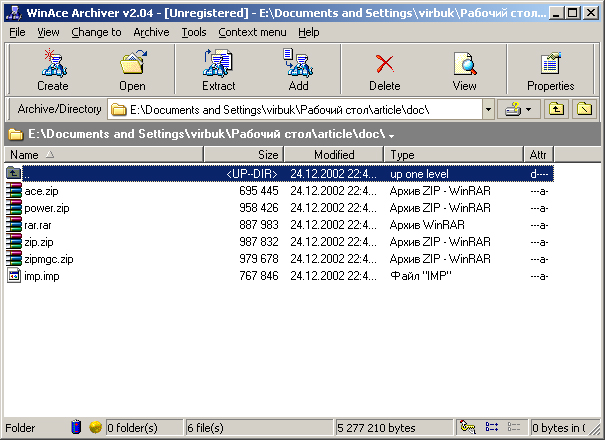Image resolution: width=605 pixels, height=440 pixels.
Task: Click the size value 987 832
Action: click(x=259, y=242)
